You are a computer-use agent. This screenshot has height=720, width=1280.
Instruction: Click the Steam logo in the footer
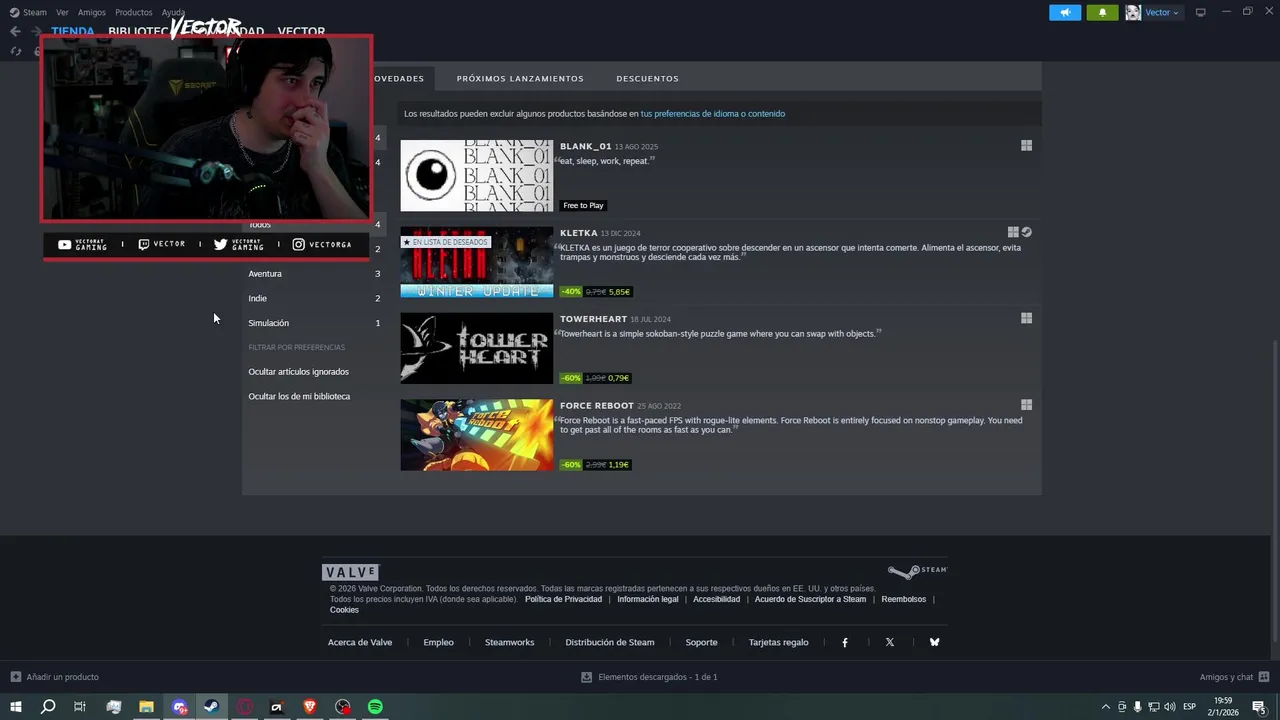click(x=917, y=572)
